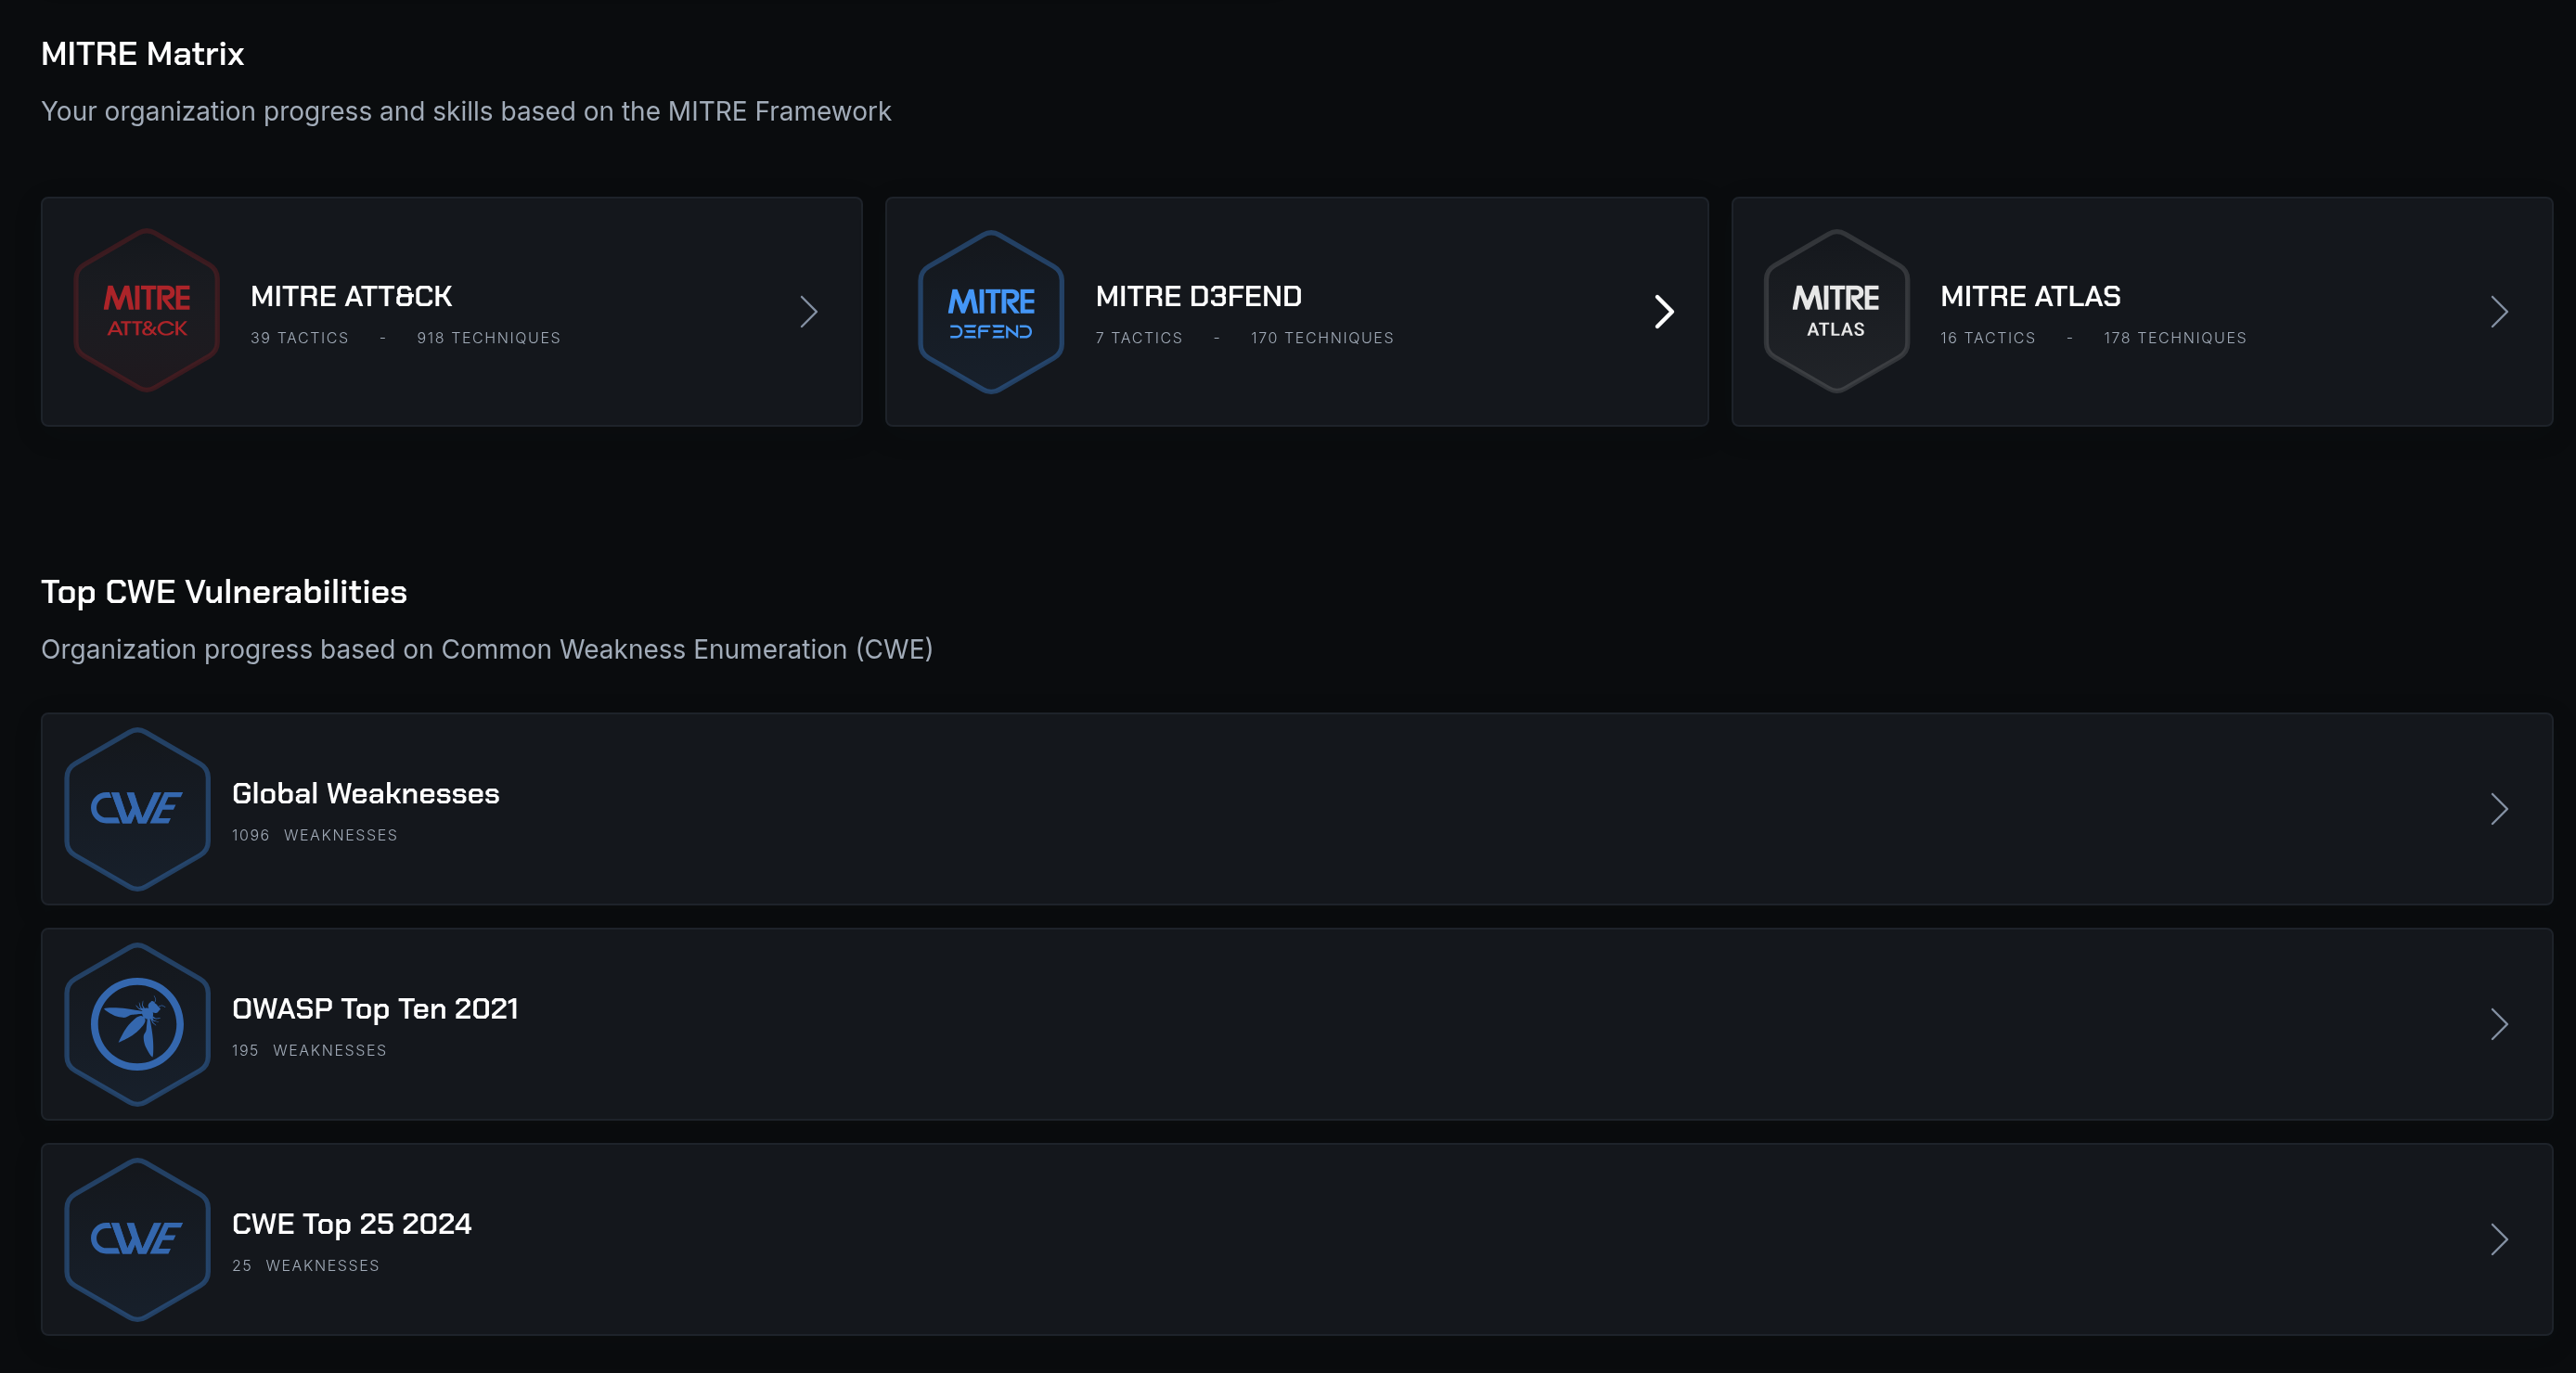Open the MITRE ATLAS card title
The image size is (2576, 1373).
point(2030,296)
